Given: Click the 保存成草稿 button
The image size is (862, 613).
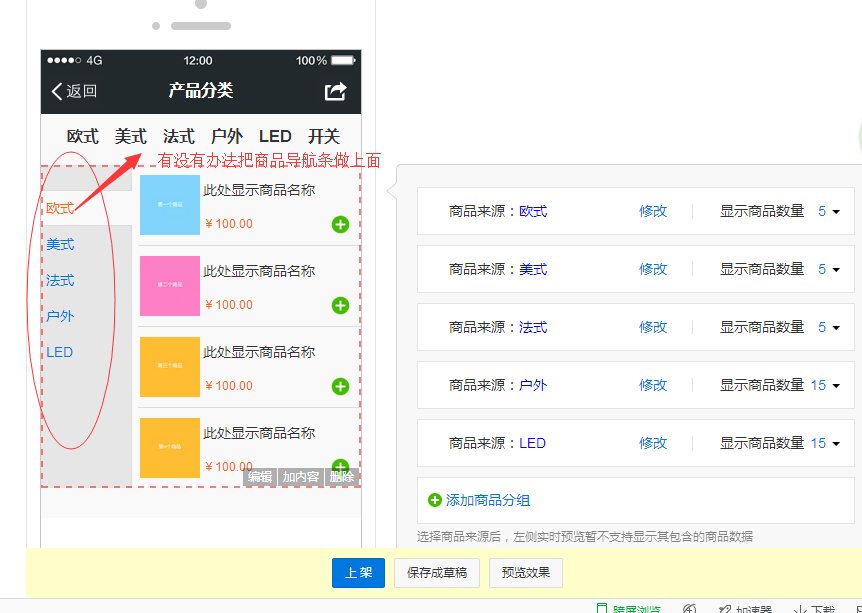Looking at the screenshot, I should pos(436,573).
